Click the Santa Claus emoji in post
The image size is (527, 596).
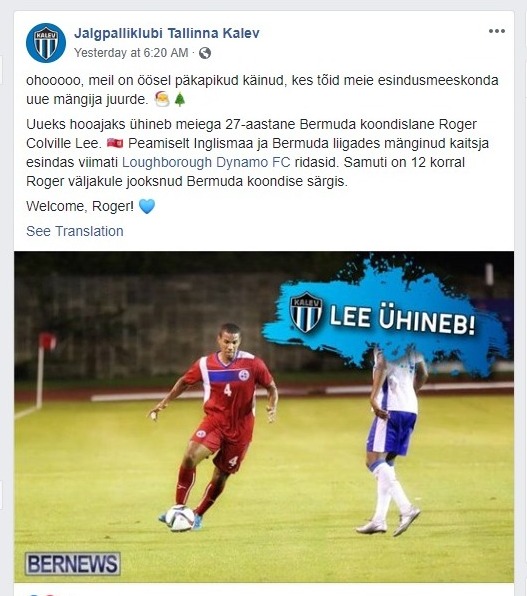(x=162, y=100)
